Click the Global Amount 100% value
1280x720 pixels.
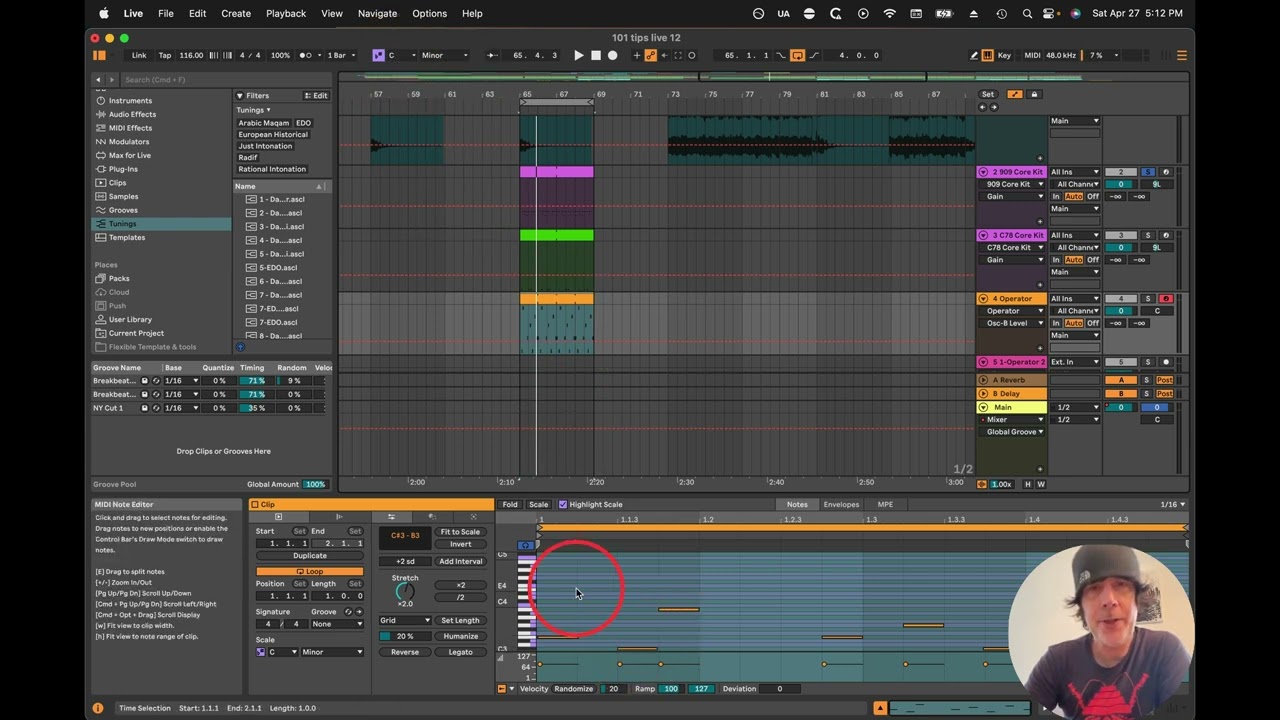(315, 484)
